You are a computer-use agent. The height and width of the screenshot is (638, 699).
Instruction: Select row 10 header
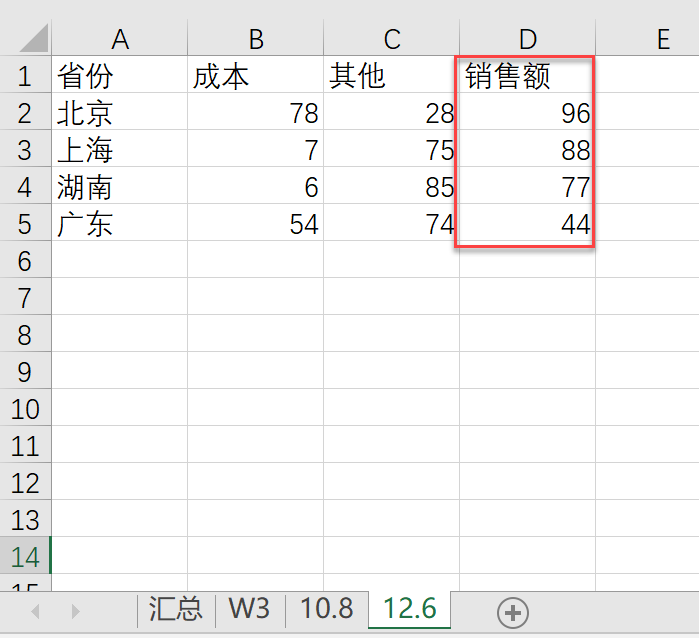pyautogui.click(x=25, y=408)
